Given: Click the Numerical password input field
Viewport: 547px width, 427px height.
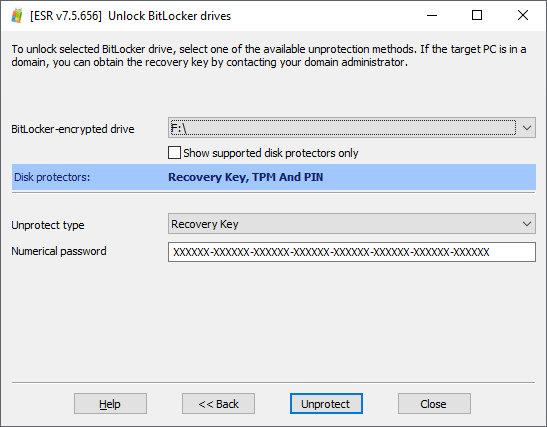Looking at the screenshot, I should tap(352, 252).
